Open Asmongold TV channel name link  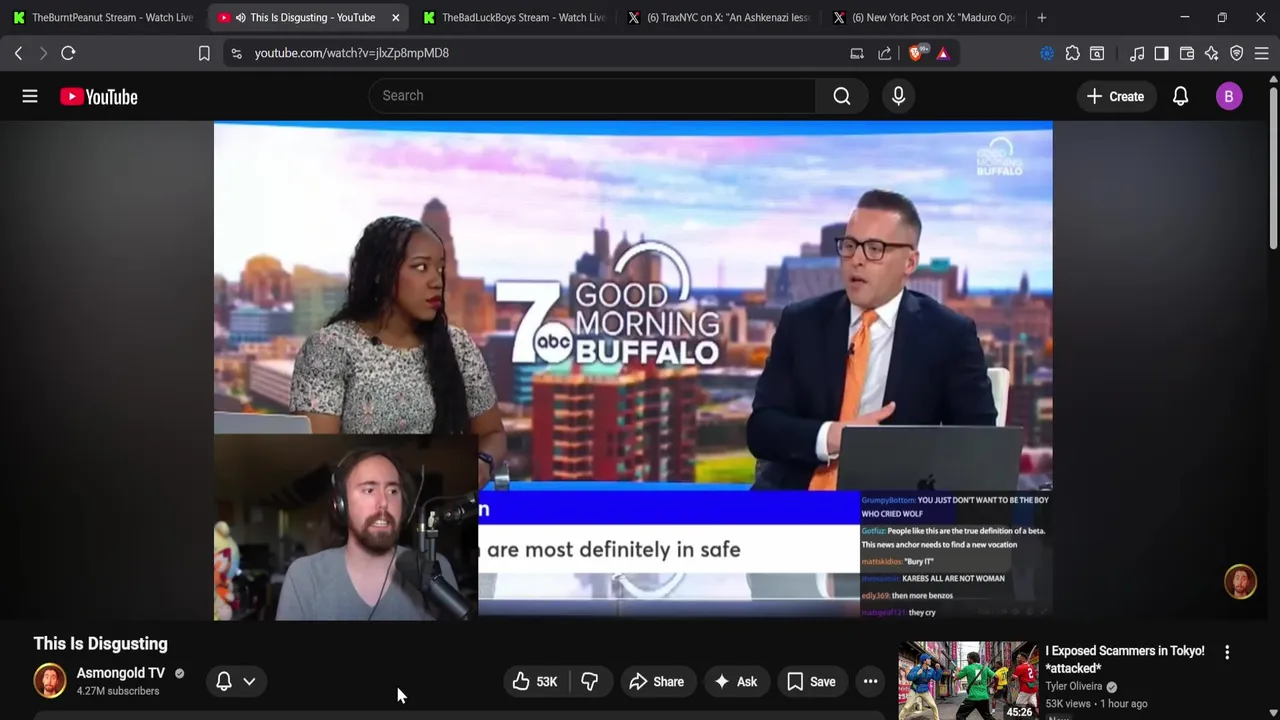(x=121, y=673)
